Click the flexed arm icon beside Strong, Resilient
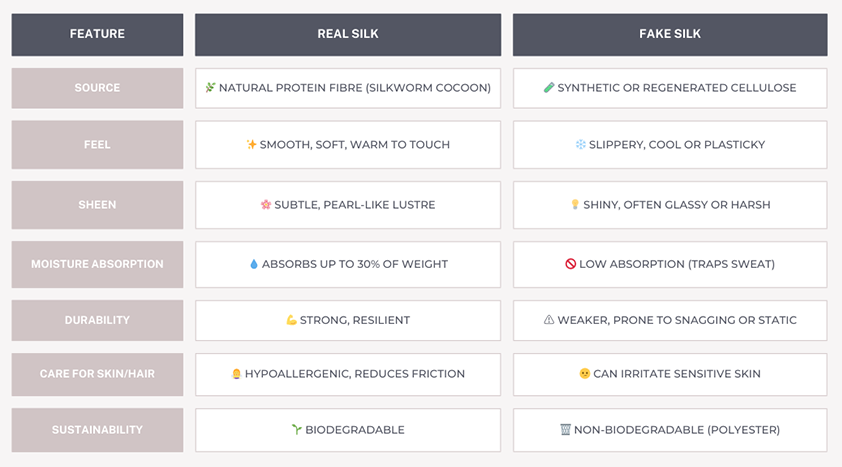The height and width of the screenshot is (467, 842). coord(291,320)
